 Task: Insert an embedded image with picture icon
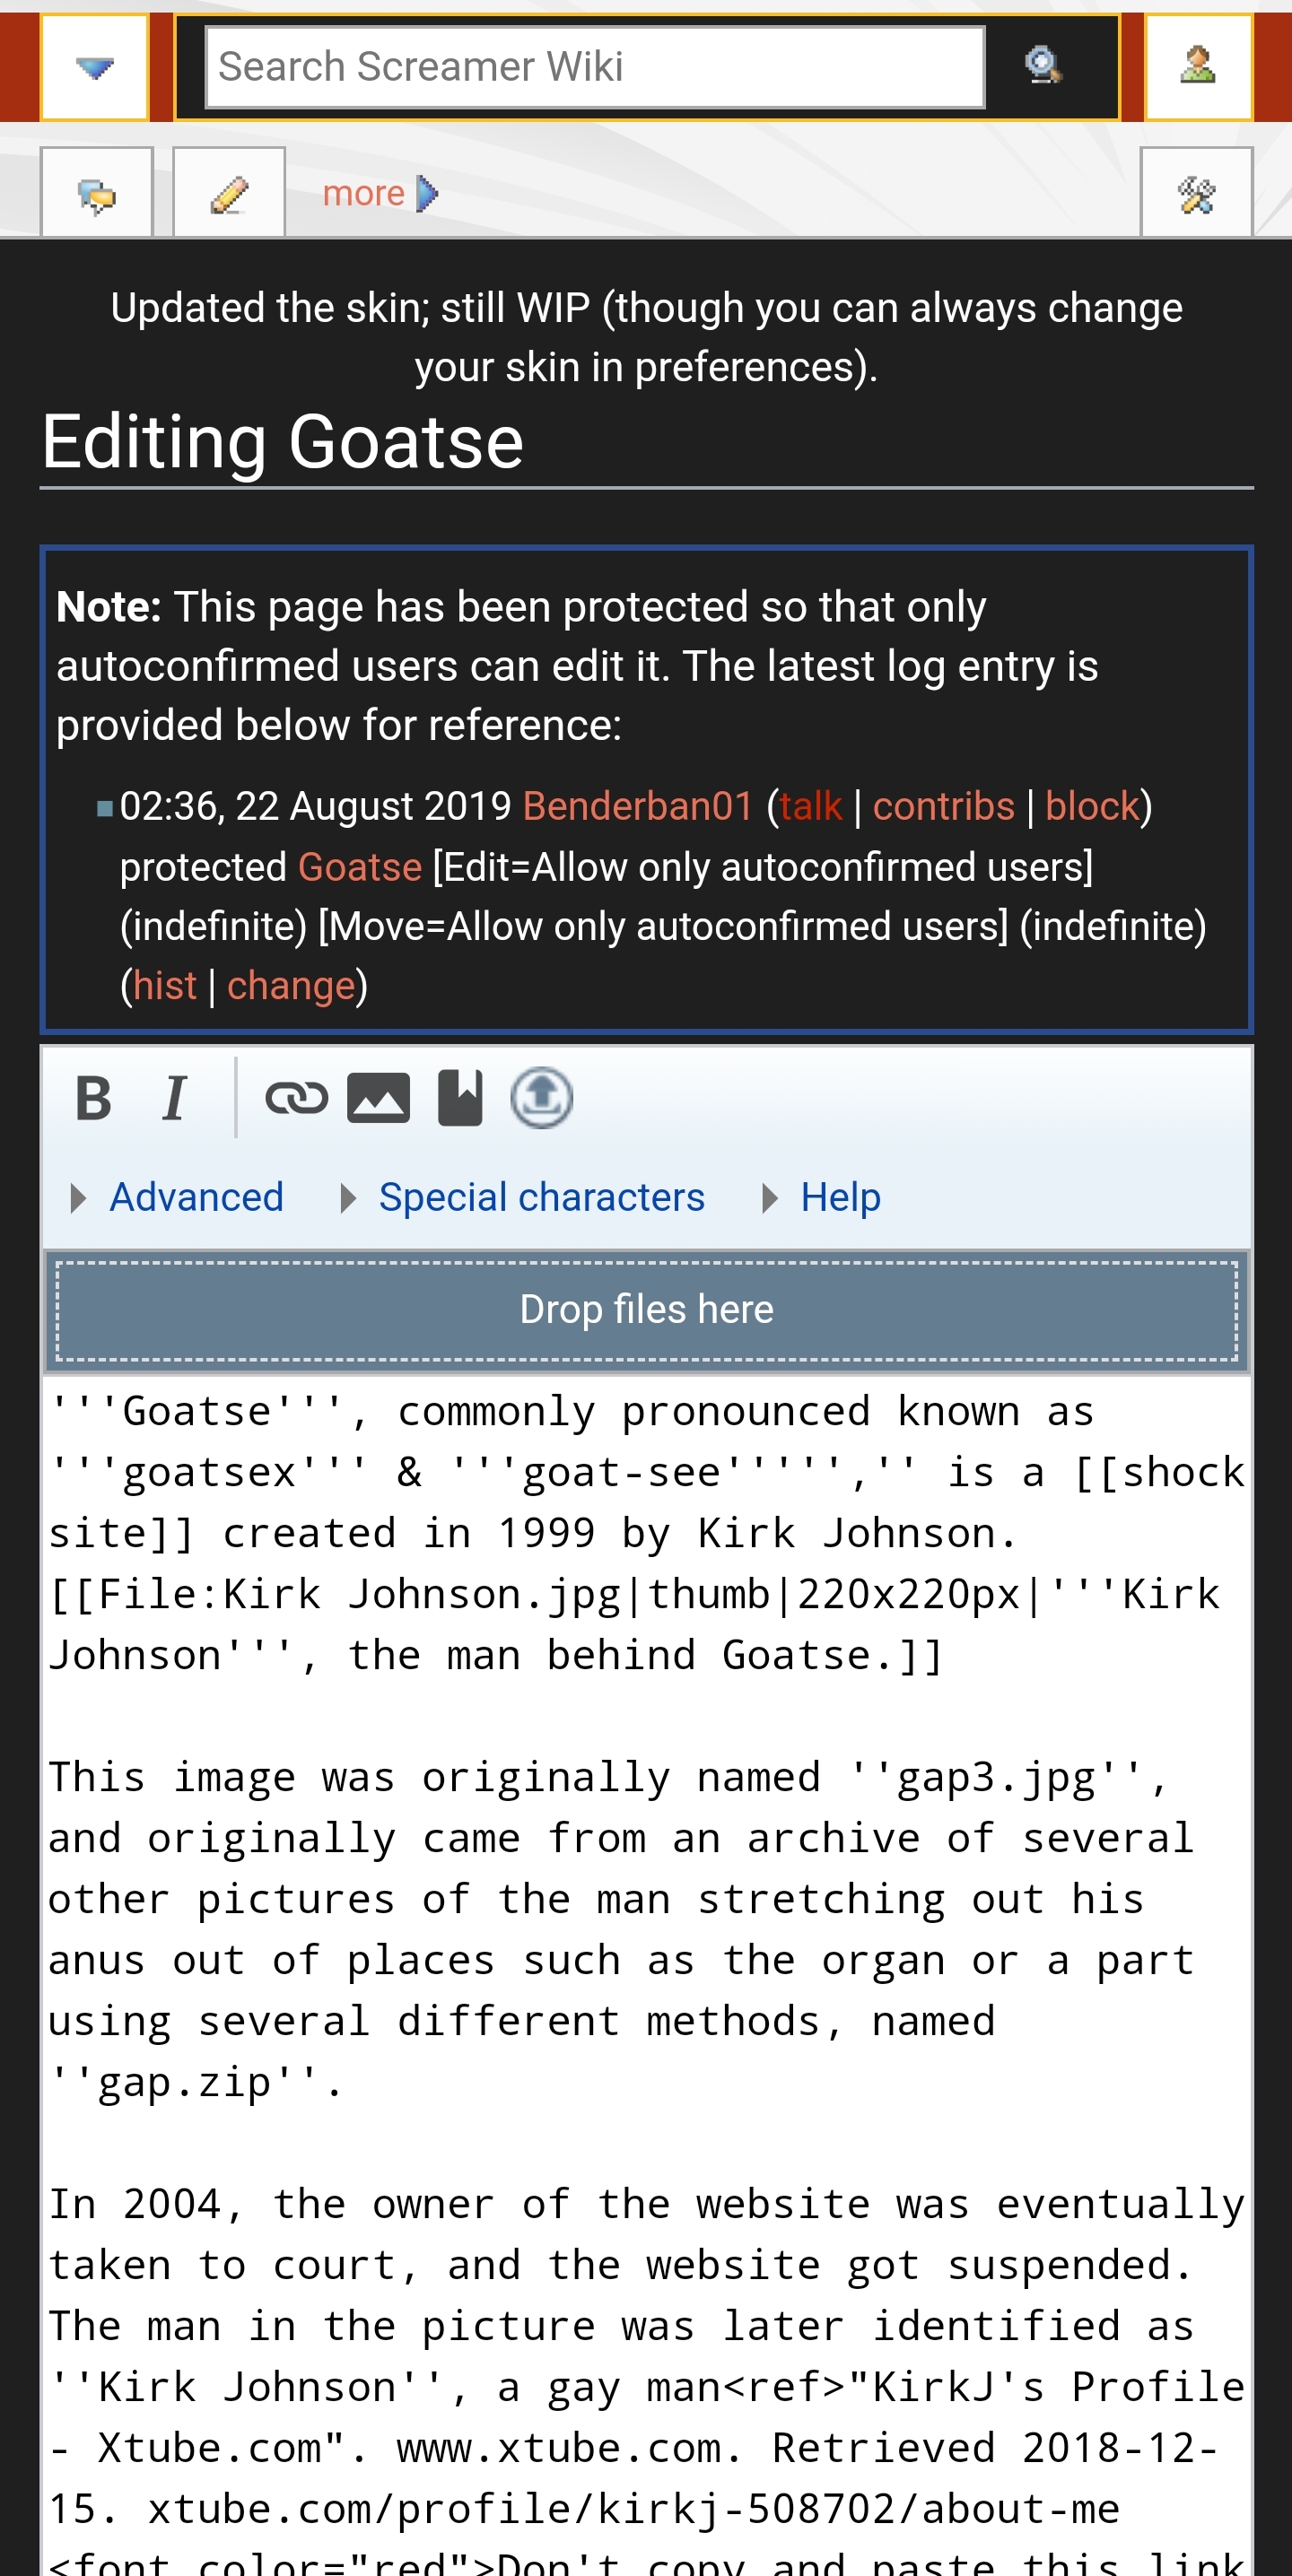tap(378, 1098)
